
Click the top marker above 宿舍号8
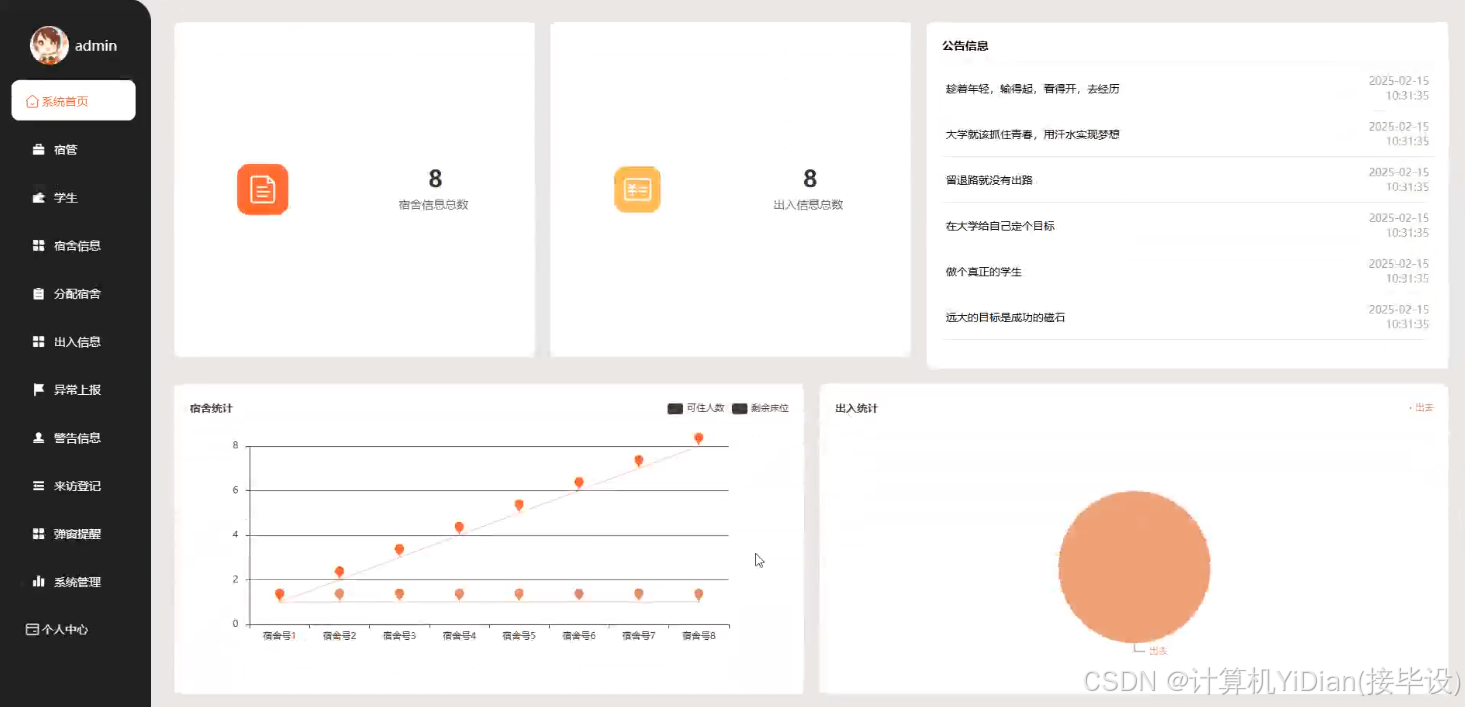(x=699, y=439)
